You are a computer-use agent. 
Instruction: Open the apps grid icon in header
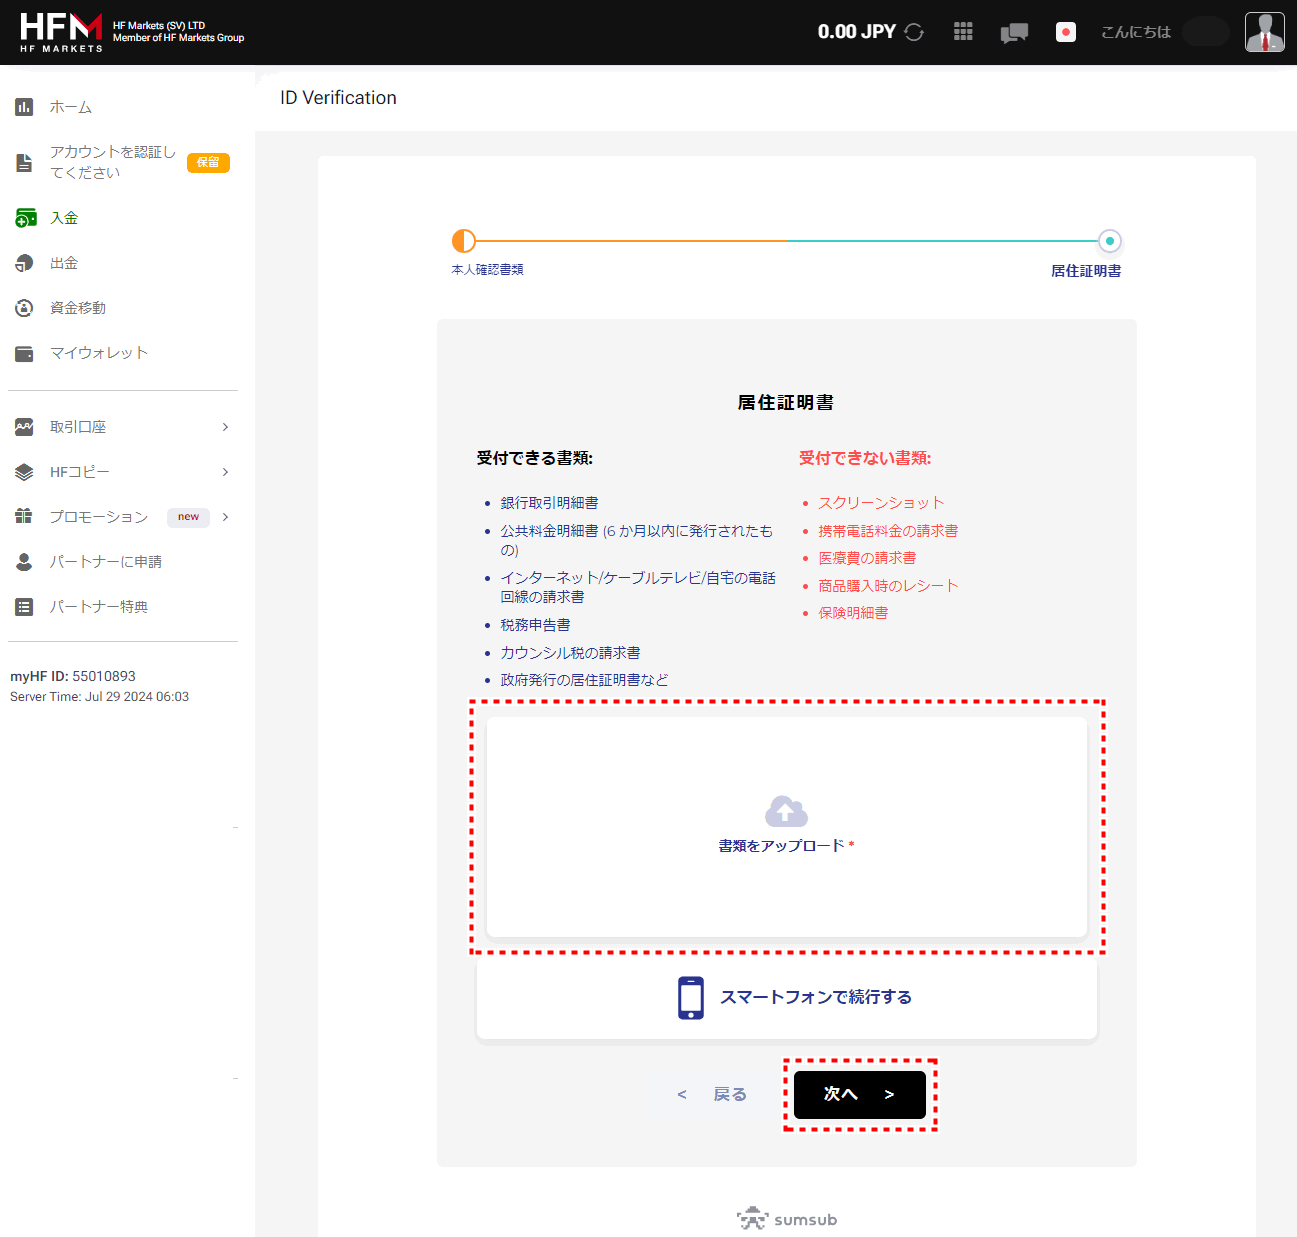coord(963,32)
